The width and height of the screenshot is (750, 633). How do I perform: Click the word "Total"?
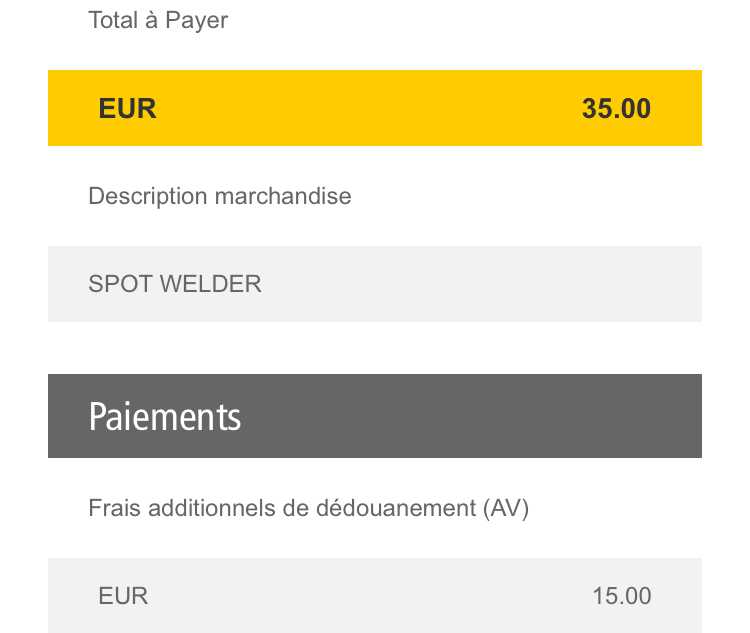point(113,20)
